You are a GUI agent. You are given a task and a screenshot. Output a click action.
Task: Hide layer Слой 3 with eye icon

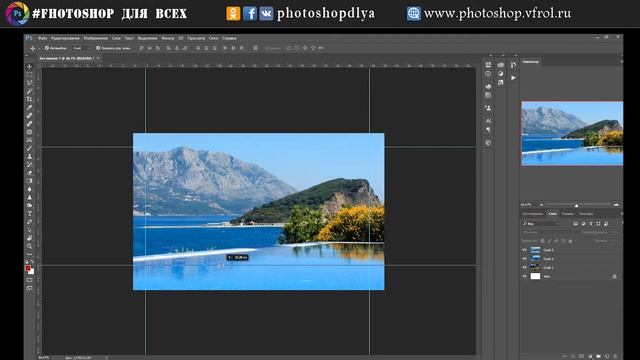pyautogui.click(x=525, y=250)
